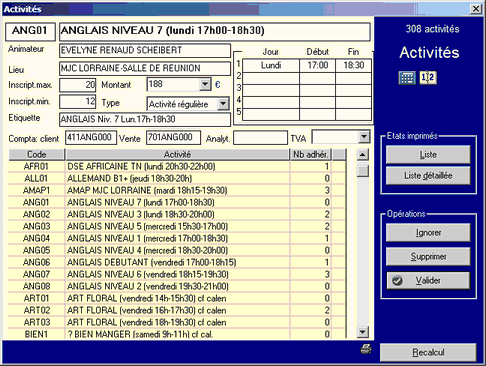Click Nb adhér. value for AMAP1

[x=311, y=190]
